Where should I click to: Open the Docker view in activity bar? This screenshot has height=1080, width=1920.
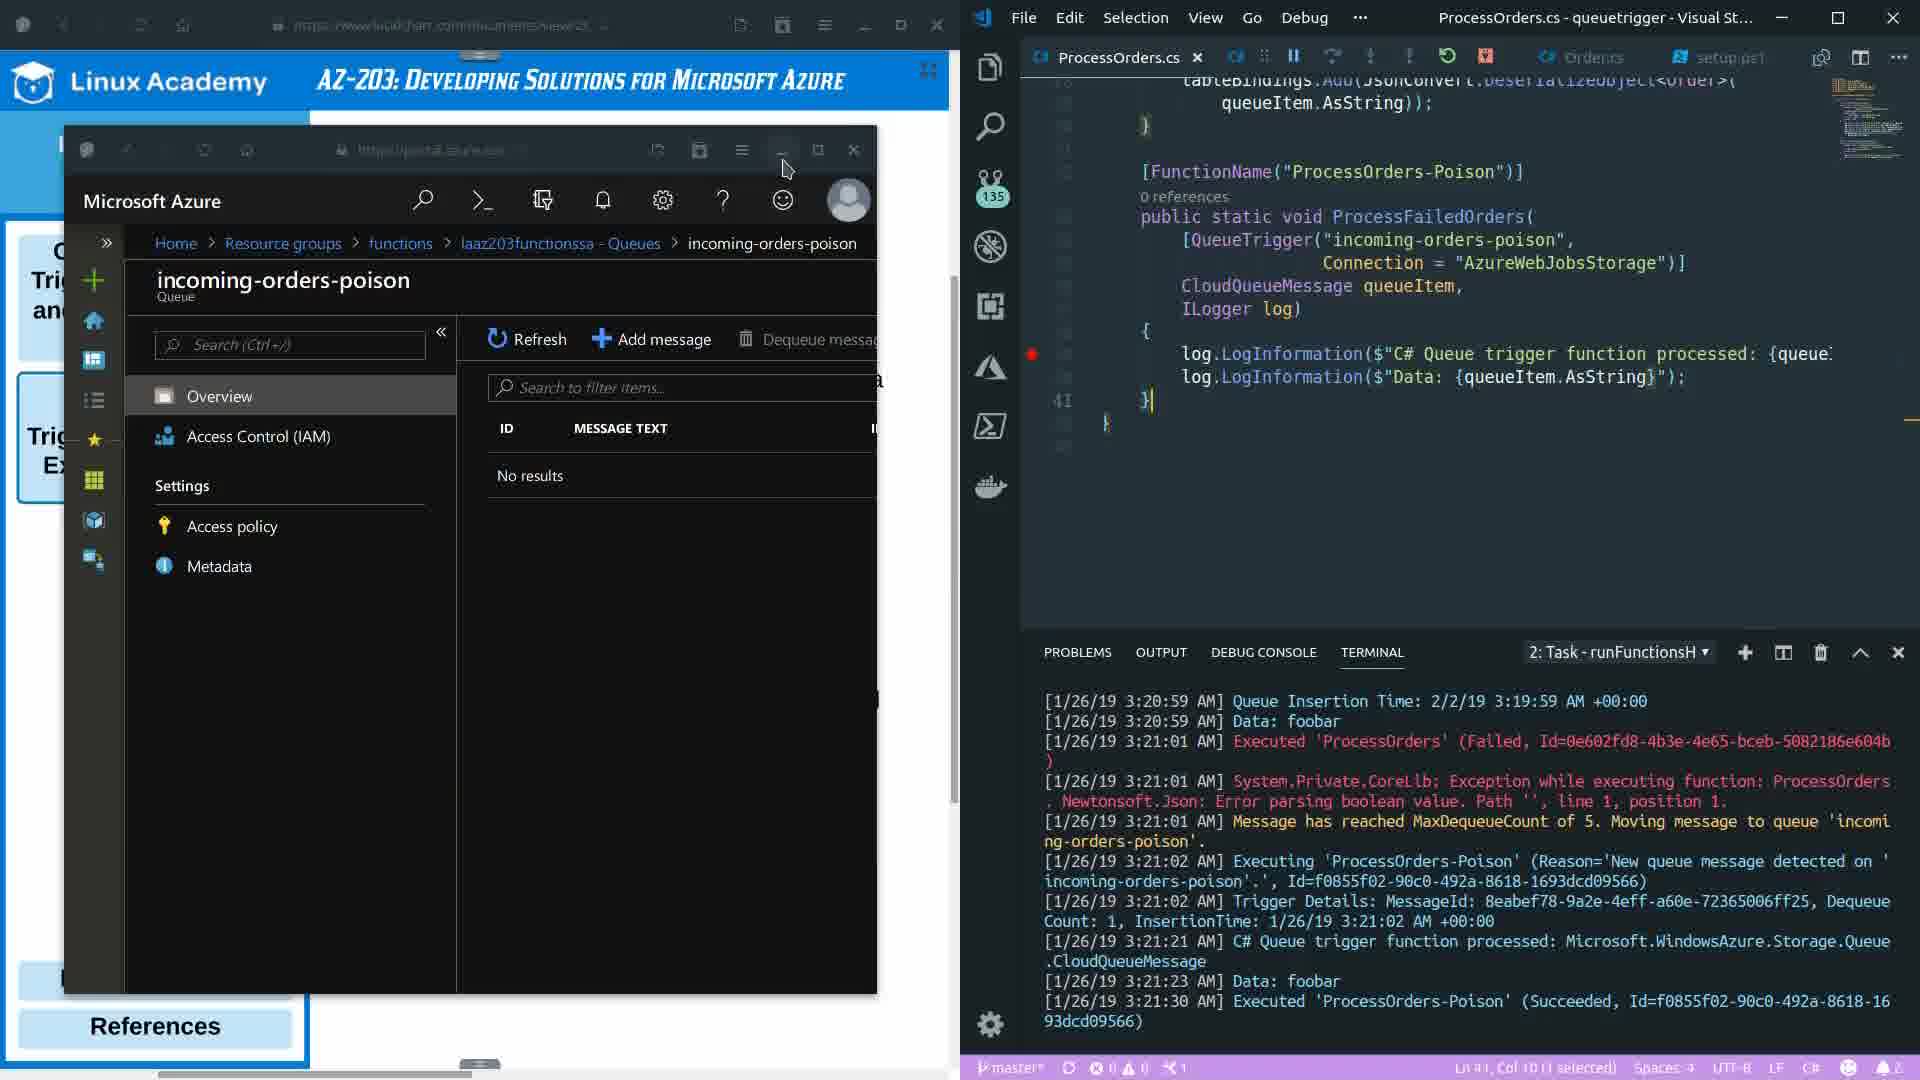click(x=990, y=487)
